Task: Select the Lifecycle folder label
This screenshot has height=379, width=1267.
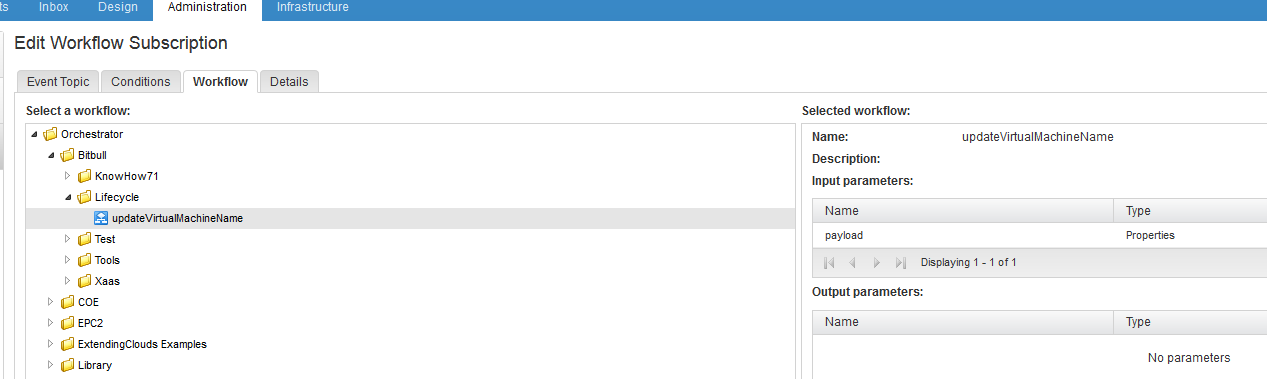Action: pyautogui.click(x=117, y=197)
